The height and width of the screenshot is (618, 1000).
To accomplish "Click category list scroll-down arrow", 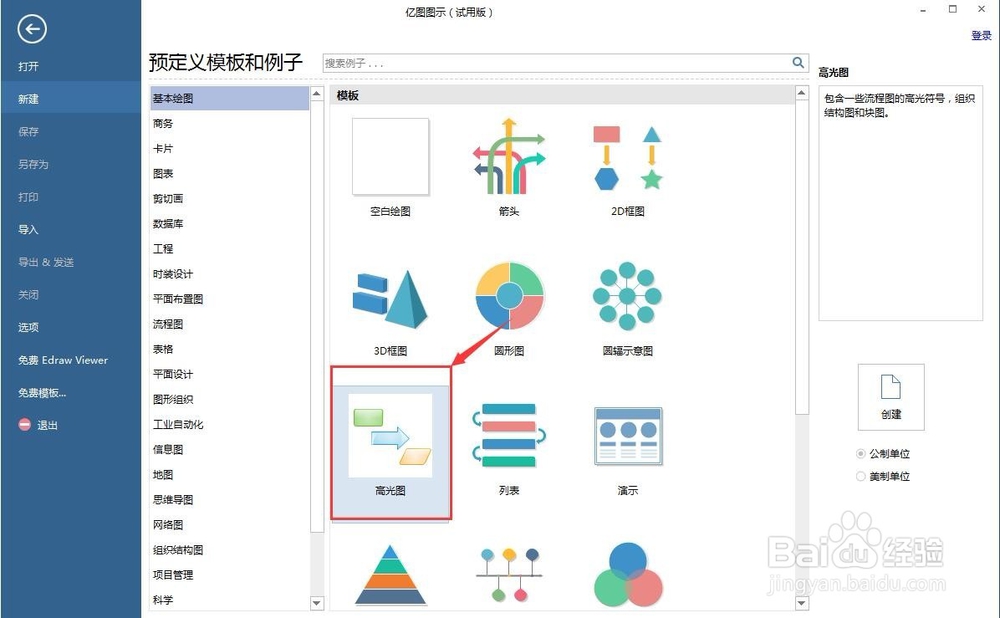I will pyautogui.click(x=317, y=603).
